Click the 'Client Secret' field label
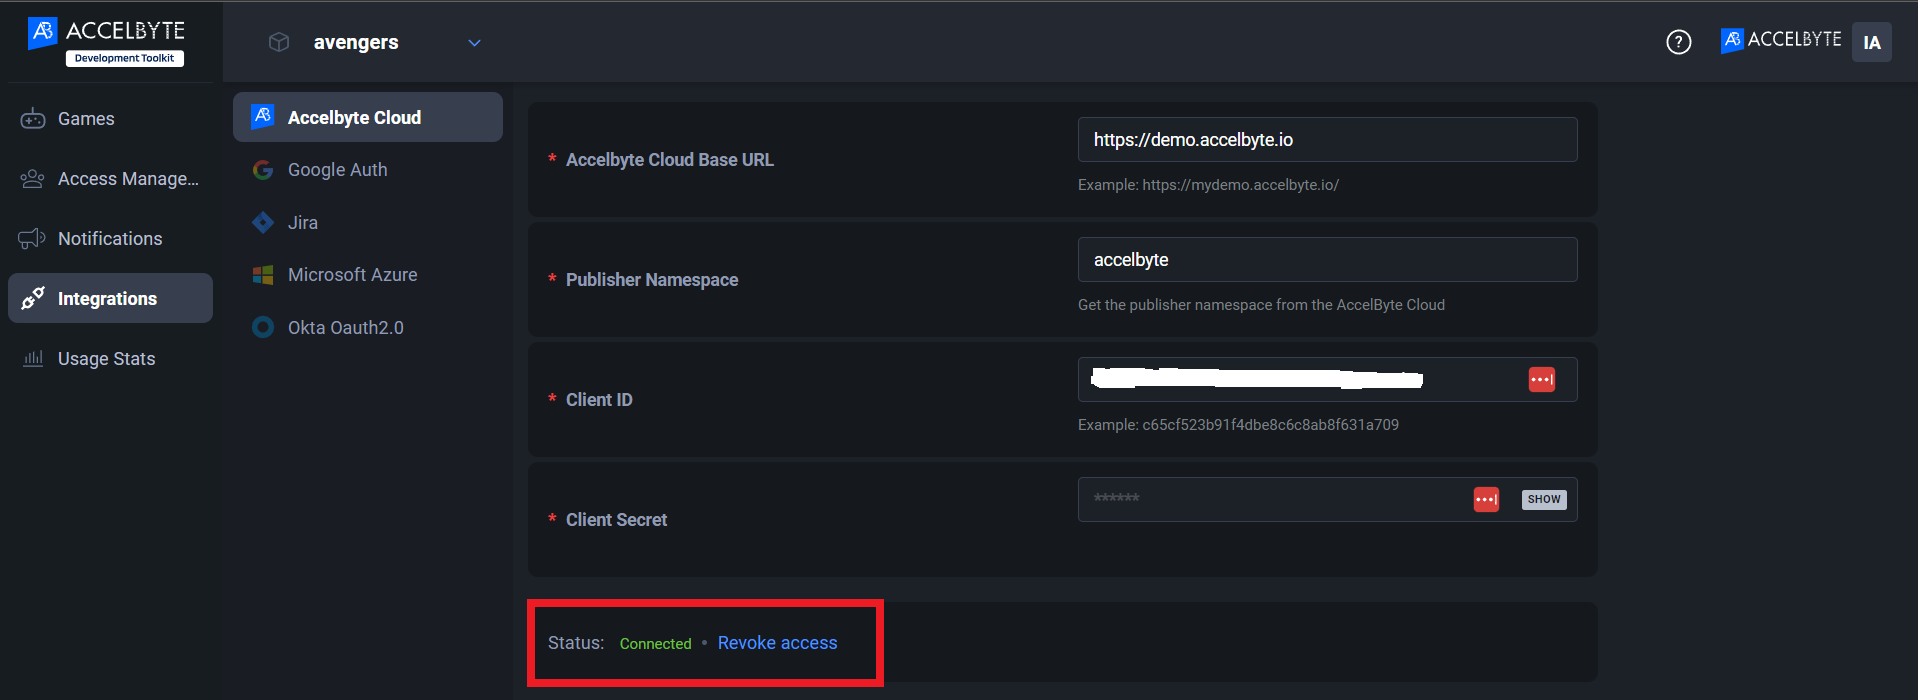1918x700 pixels. (x=616, y=520)
